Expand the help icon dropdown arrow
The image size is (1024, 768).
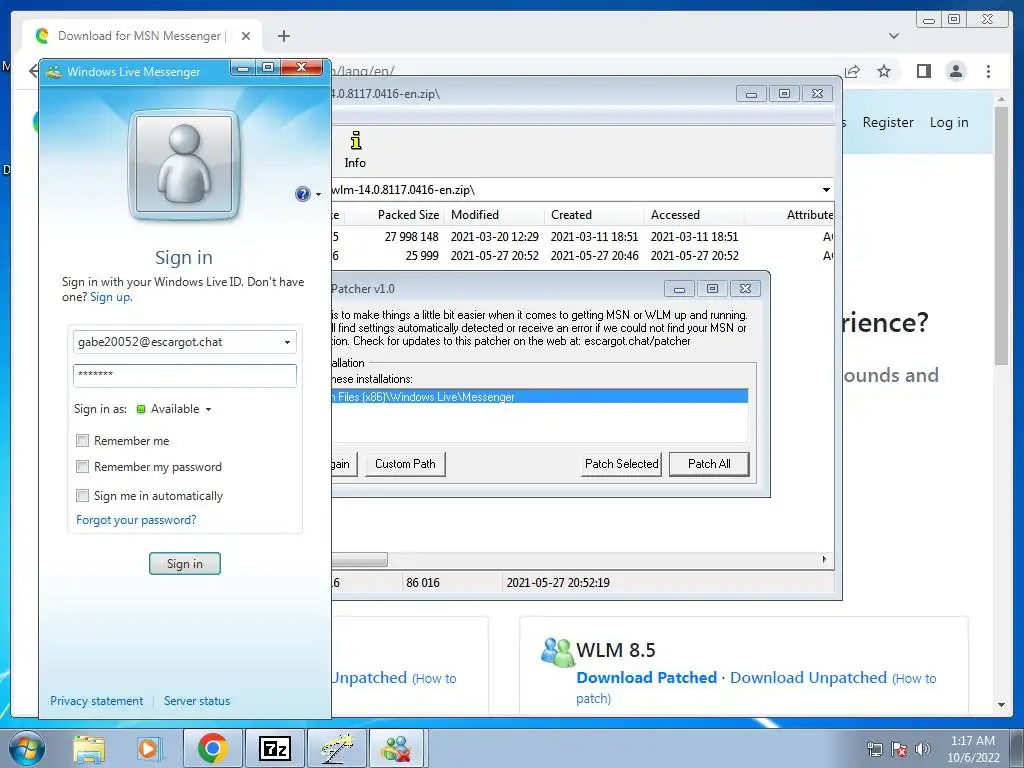click(318, 194)
